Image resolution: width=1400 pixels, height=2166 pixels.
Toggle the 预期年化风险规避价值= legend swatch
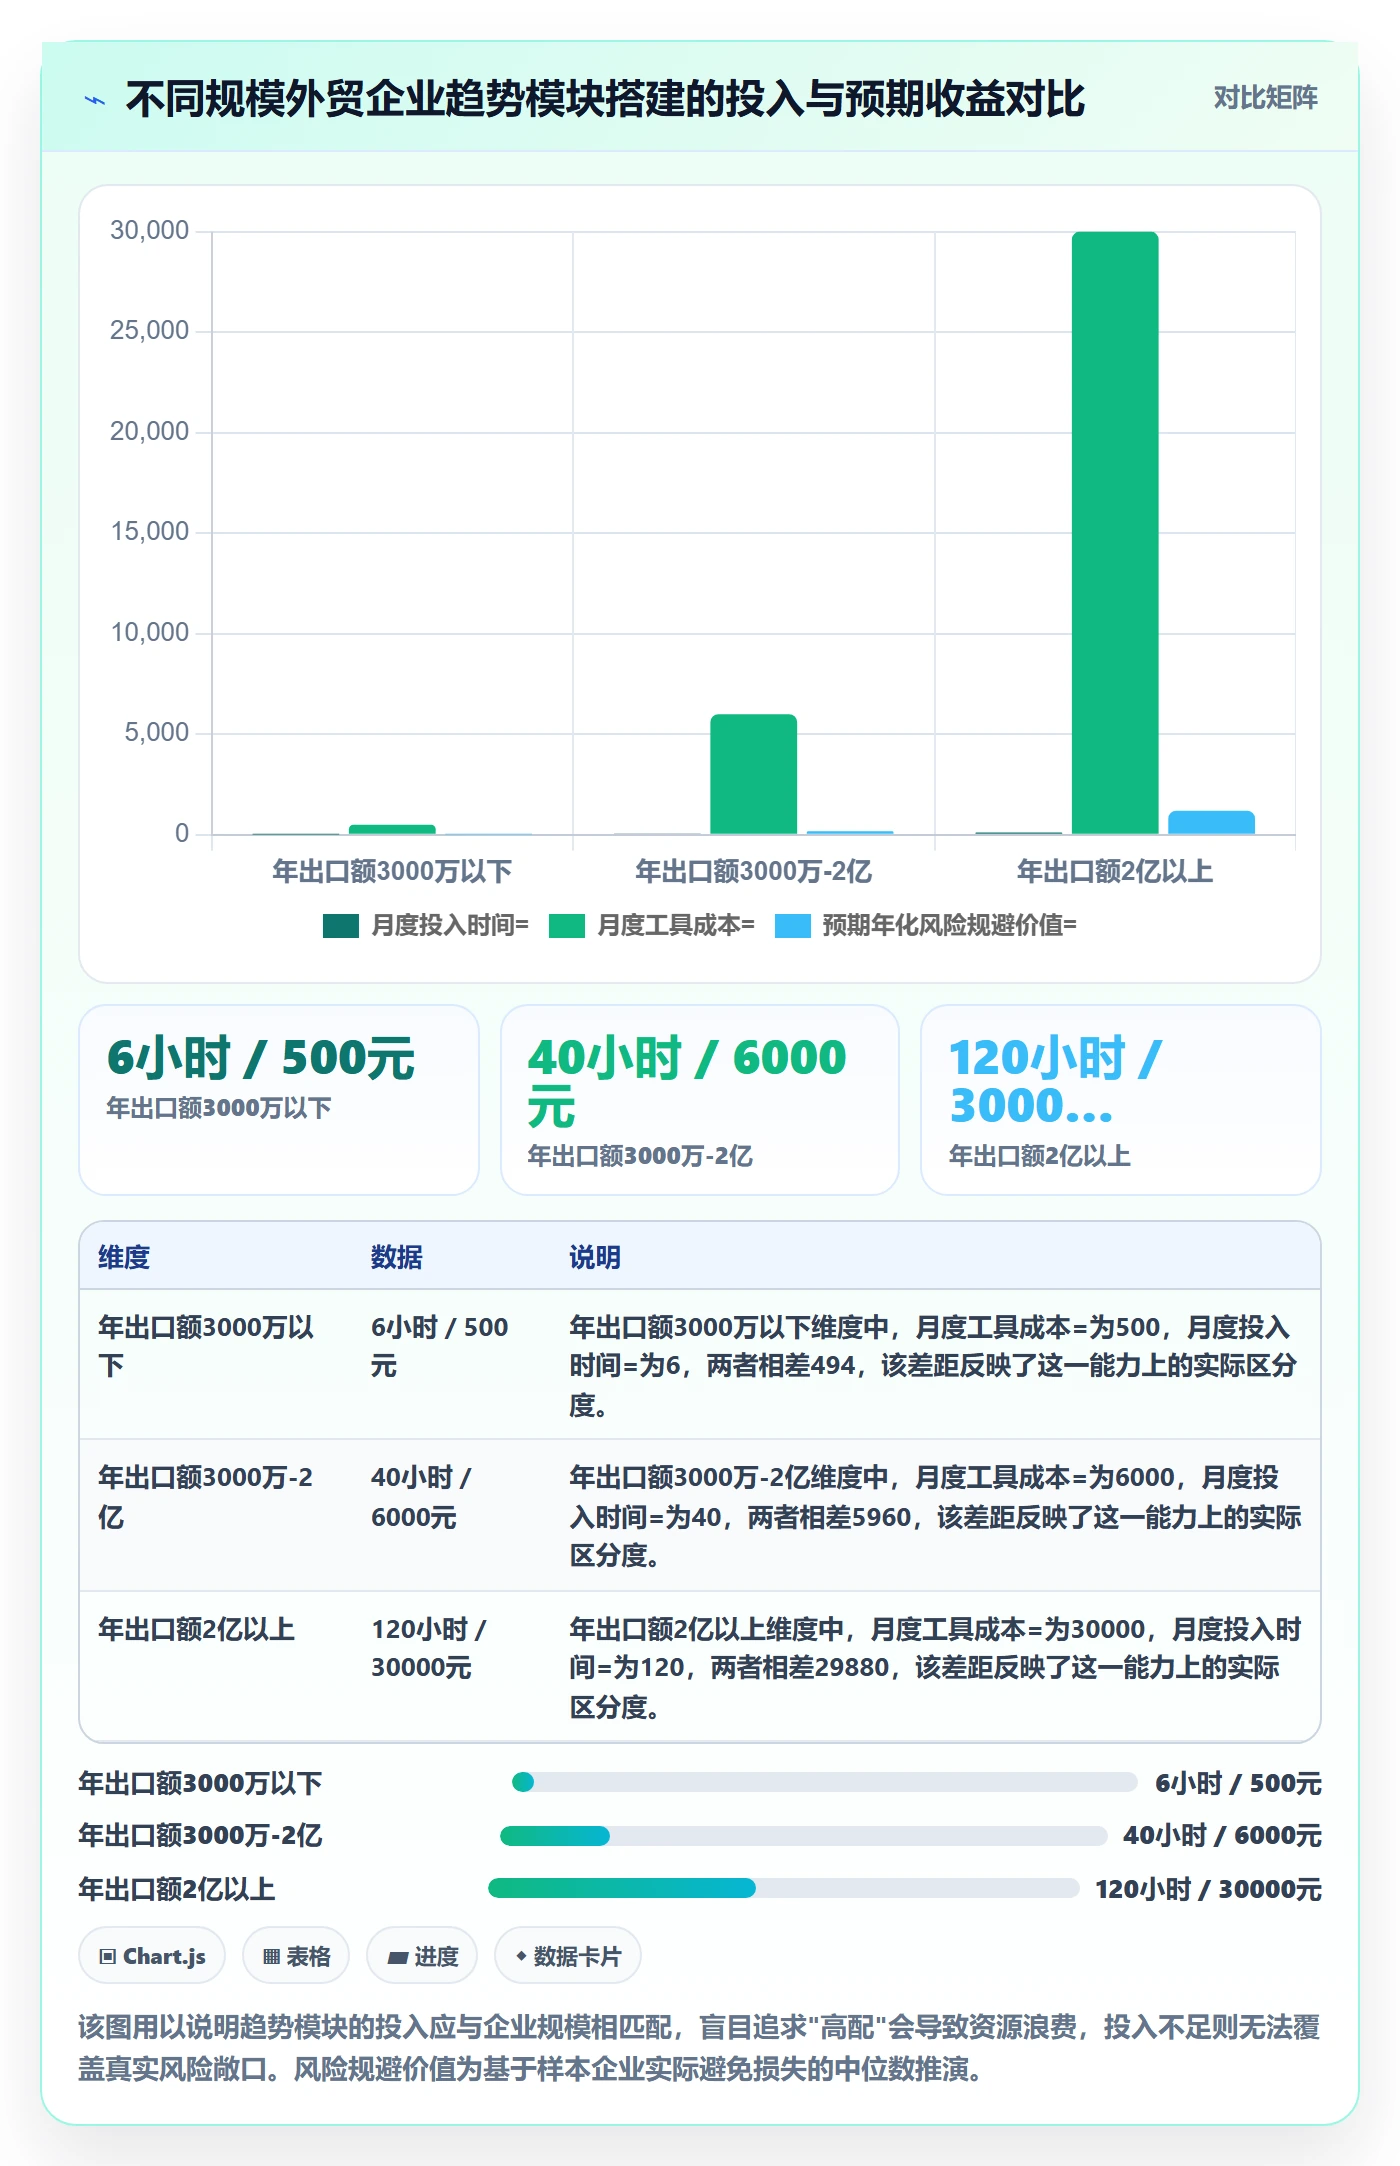792,926
